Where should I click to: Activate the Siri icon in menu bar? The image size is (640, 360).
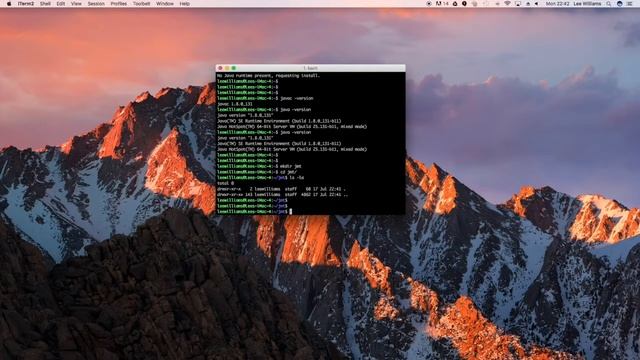[620, 4]
